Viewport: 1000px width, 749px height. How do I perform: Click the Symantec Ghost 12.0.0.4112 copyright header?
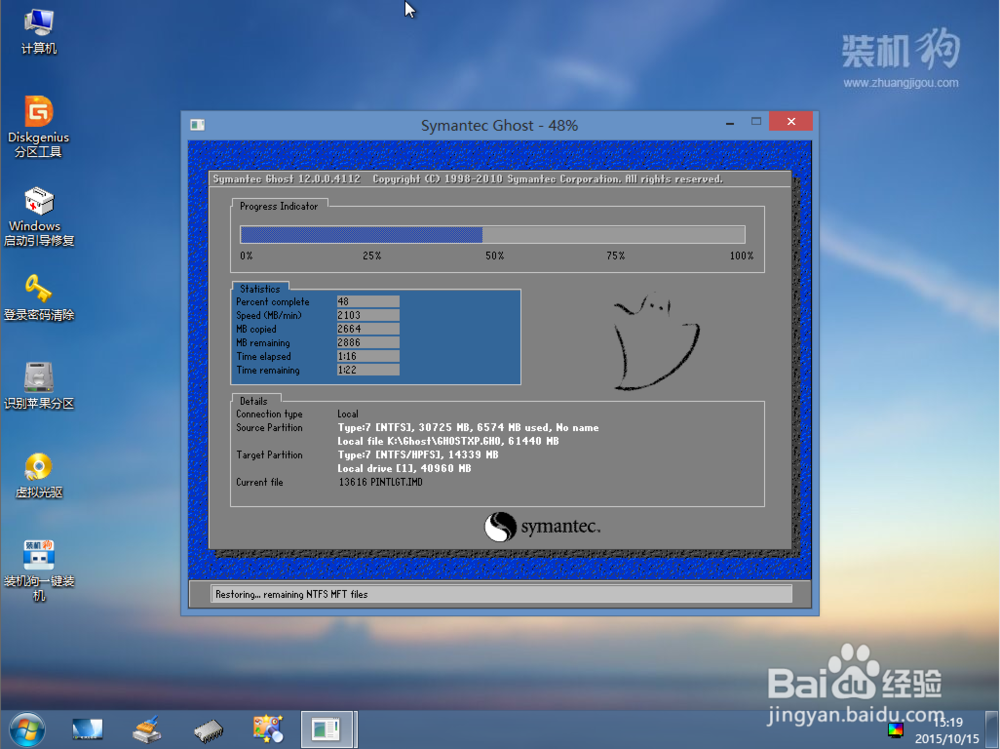tap(467, 179)
